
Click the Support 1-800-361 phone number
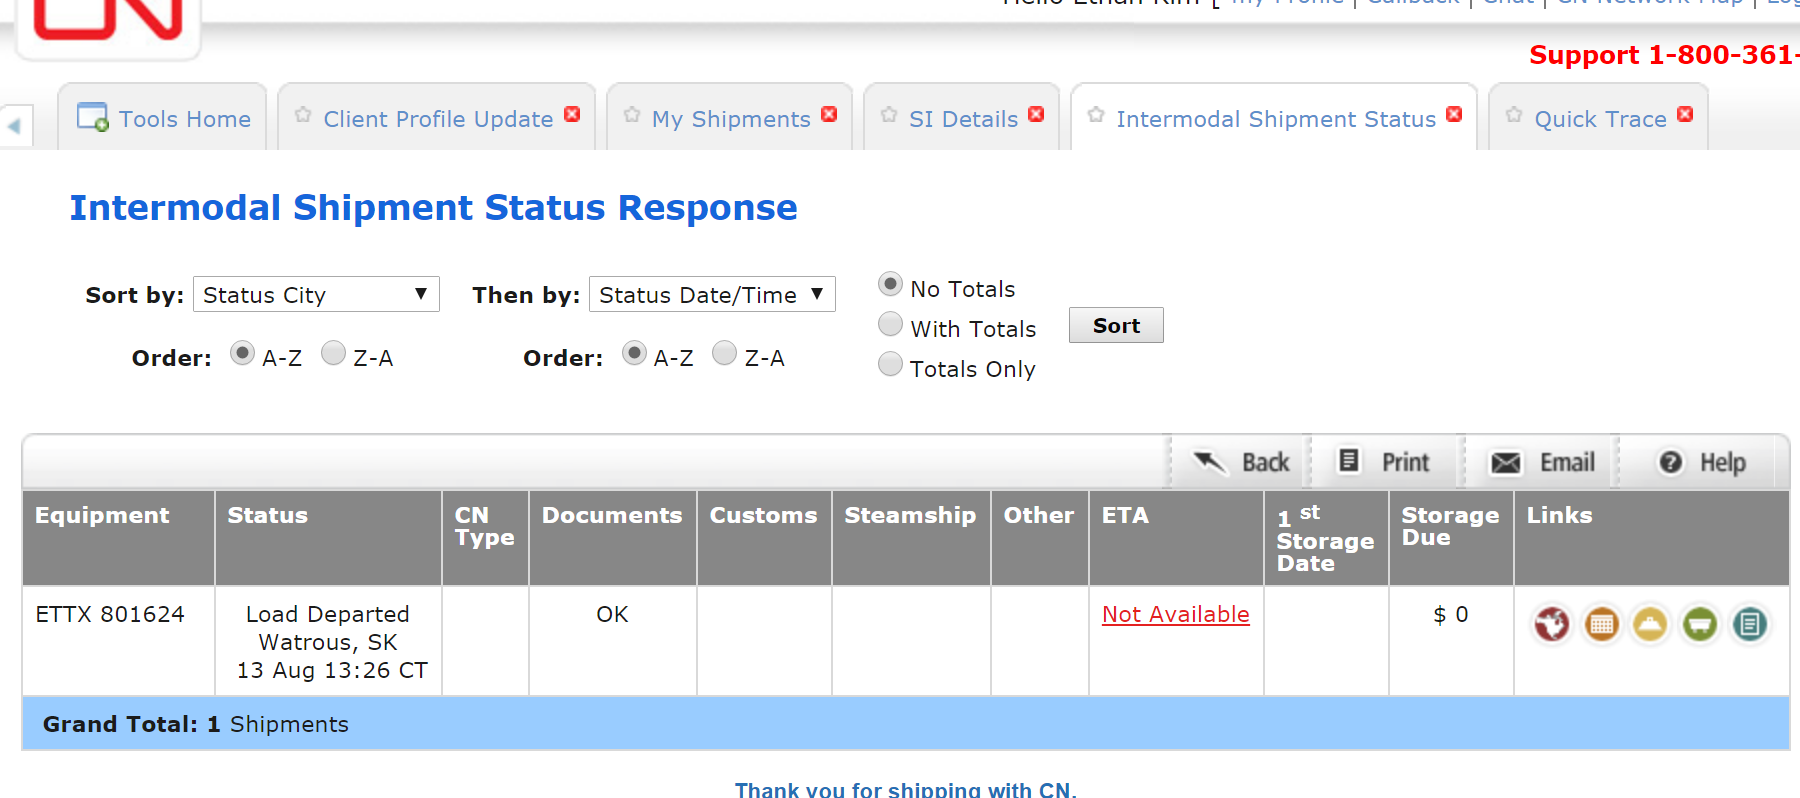(1664, 55)
